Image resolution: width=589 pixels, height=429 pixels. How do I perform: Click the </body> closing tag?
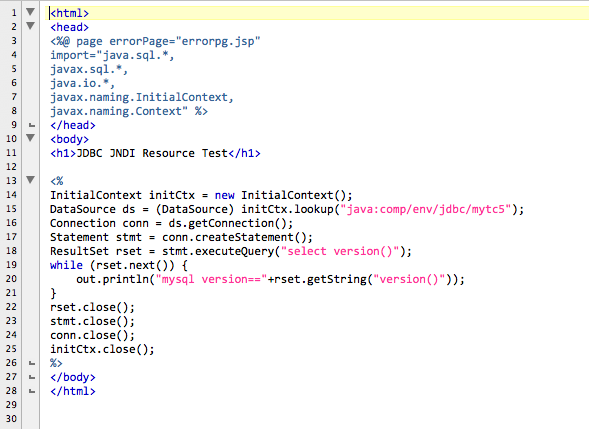pyautogui.click(x=73, y=377)
